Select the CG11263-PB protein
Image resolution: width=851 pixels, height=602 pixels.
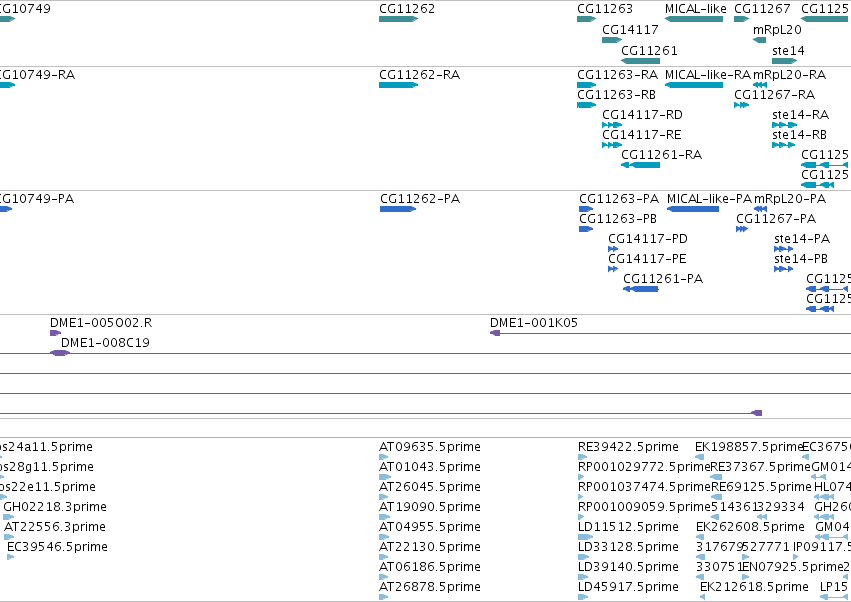(618, 219)
